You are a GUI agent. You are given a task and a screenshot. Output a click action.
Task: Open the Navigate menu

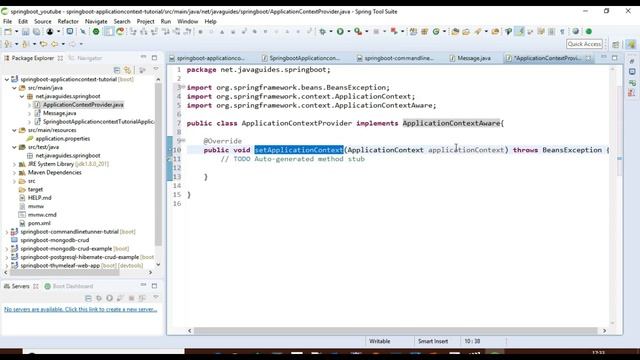tap(96, 21)
